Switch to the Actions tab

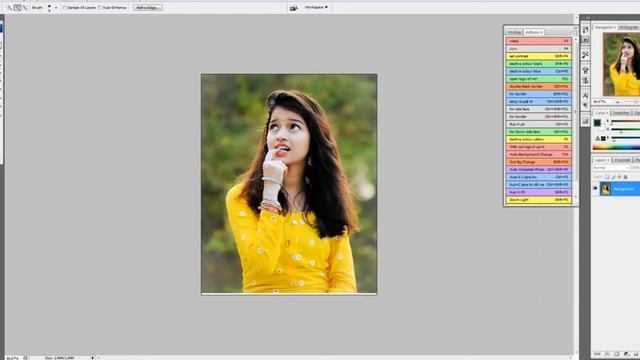[x=533, y=32]
